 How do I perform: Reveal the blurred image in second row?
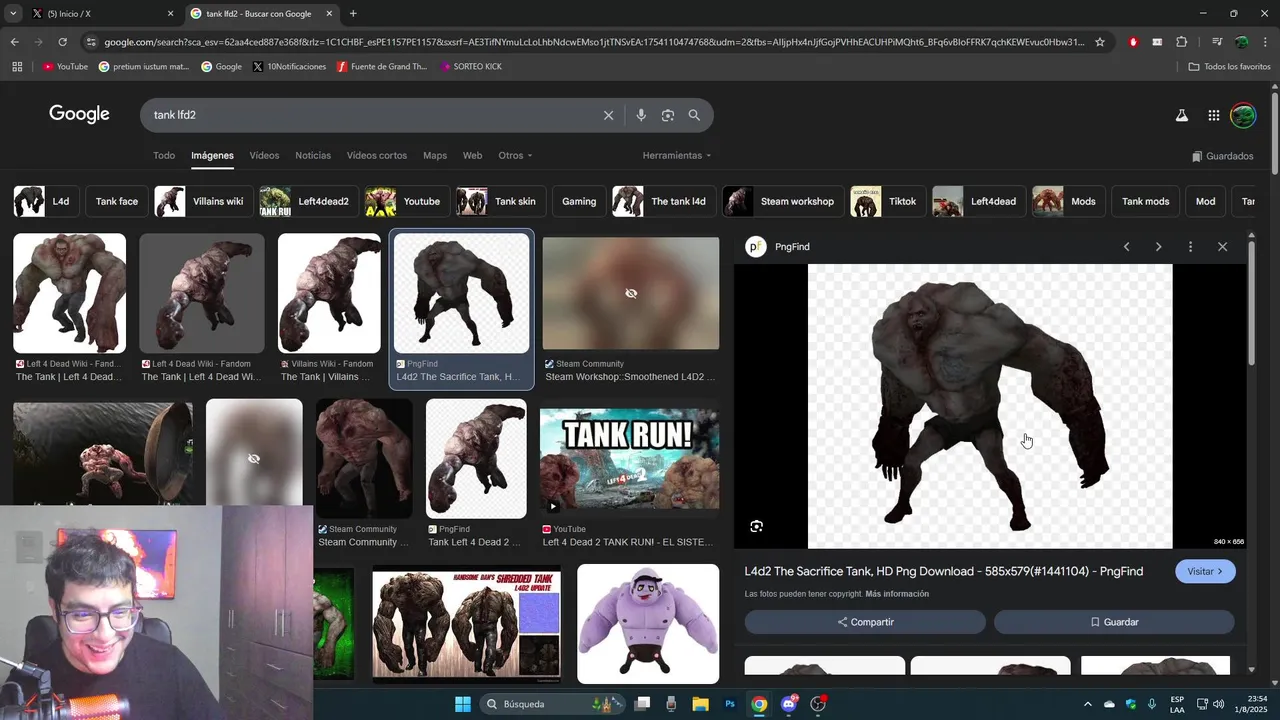pos(254,458)
